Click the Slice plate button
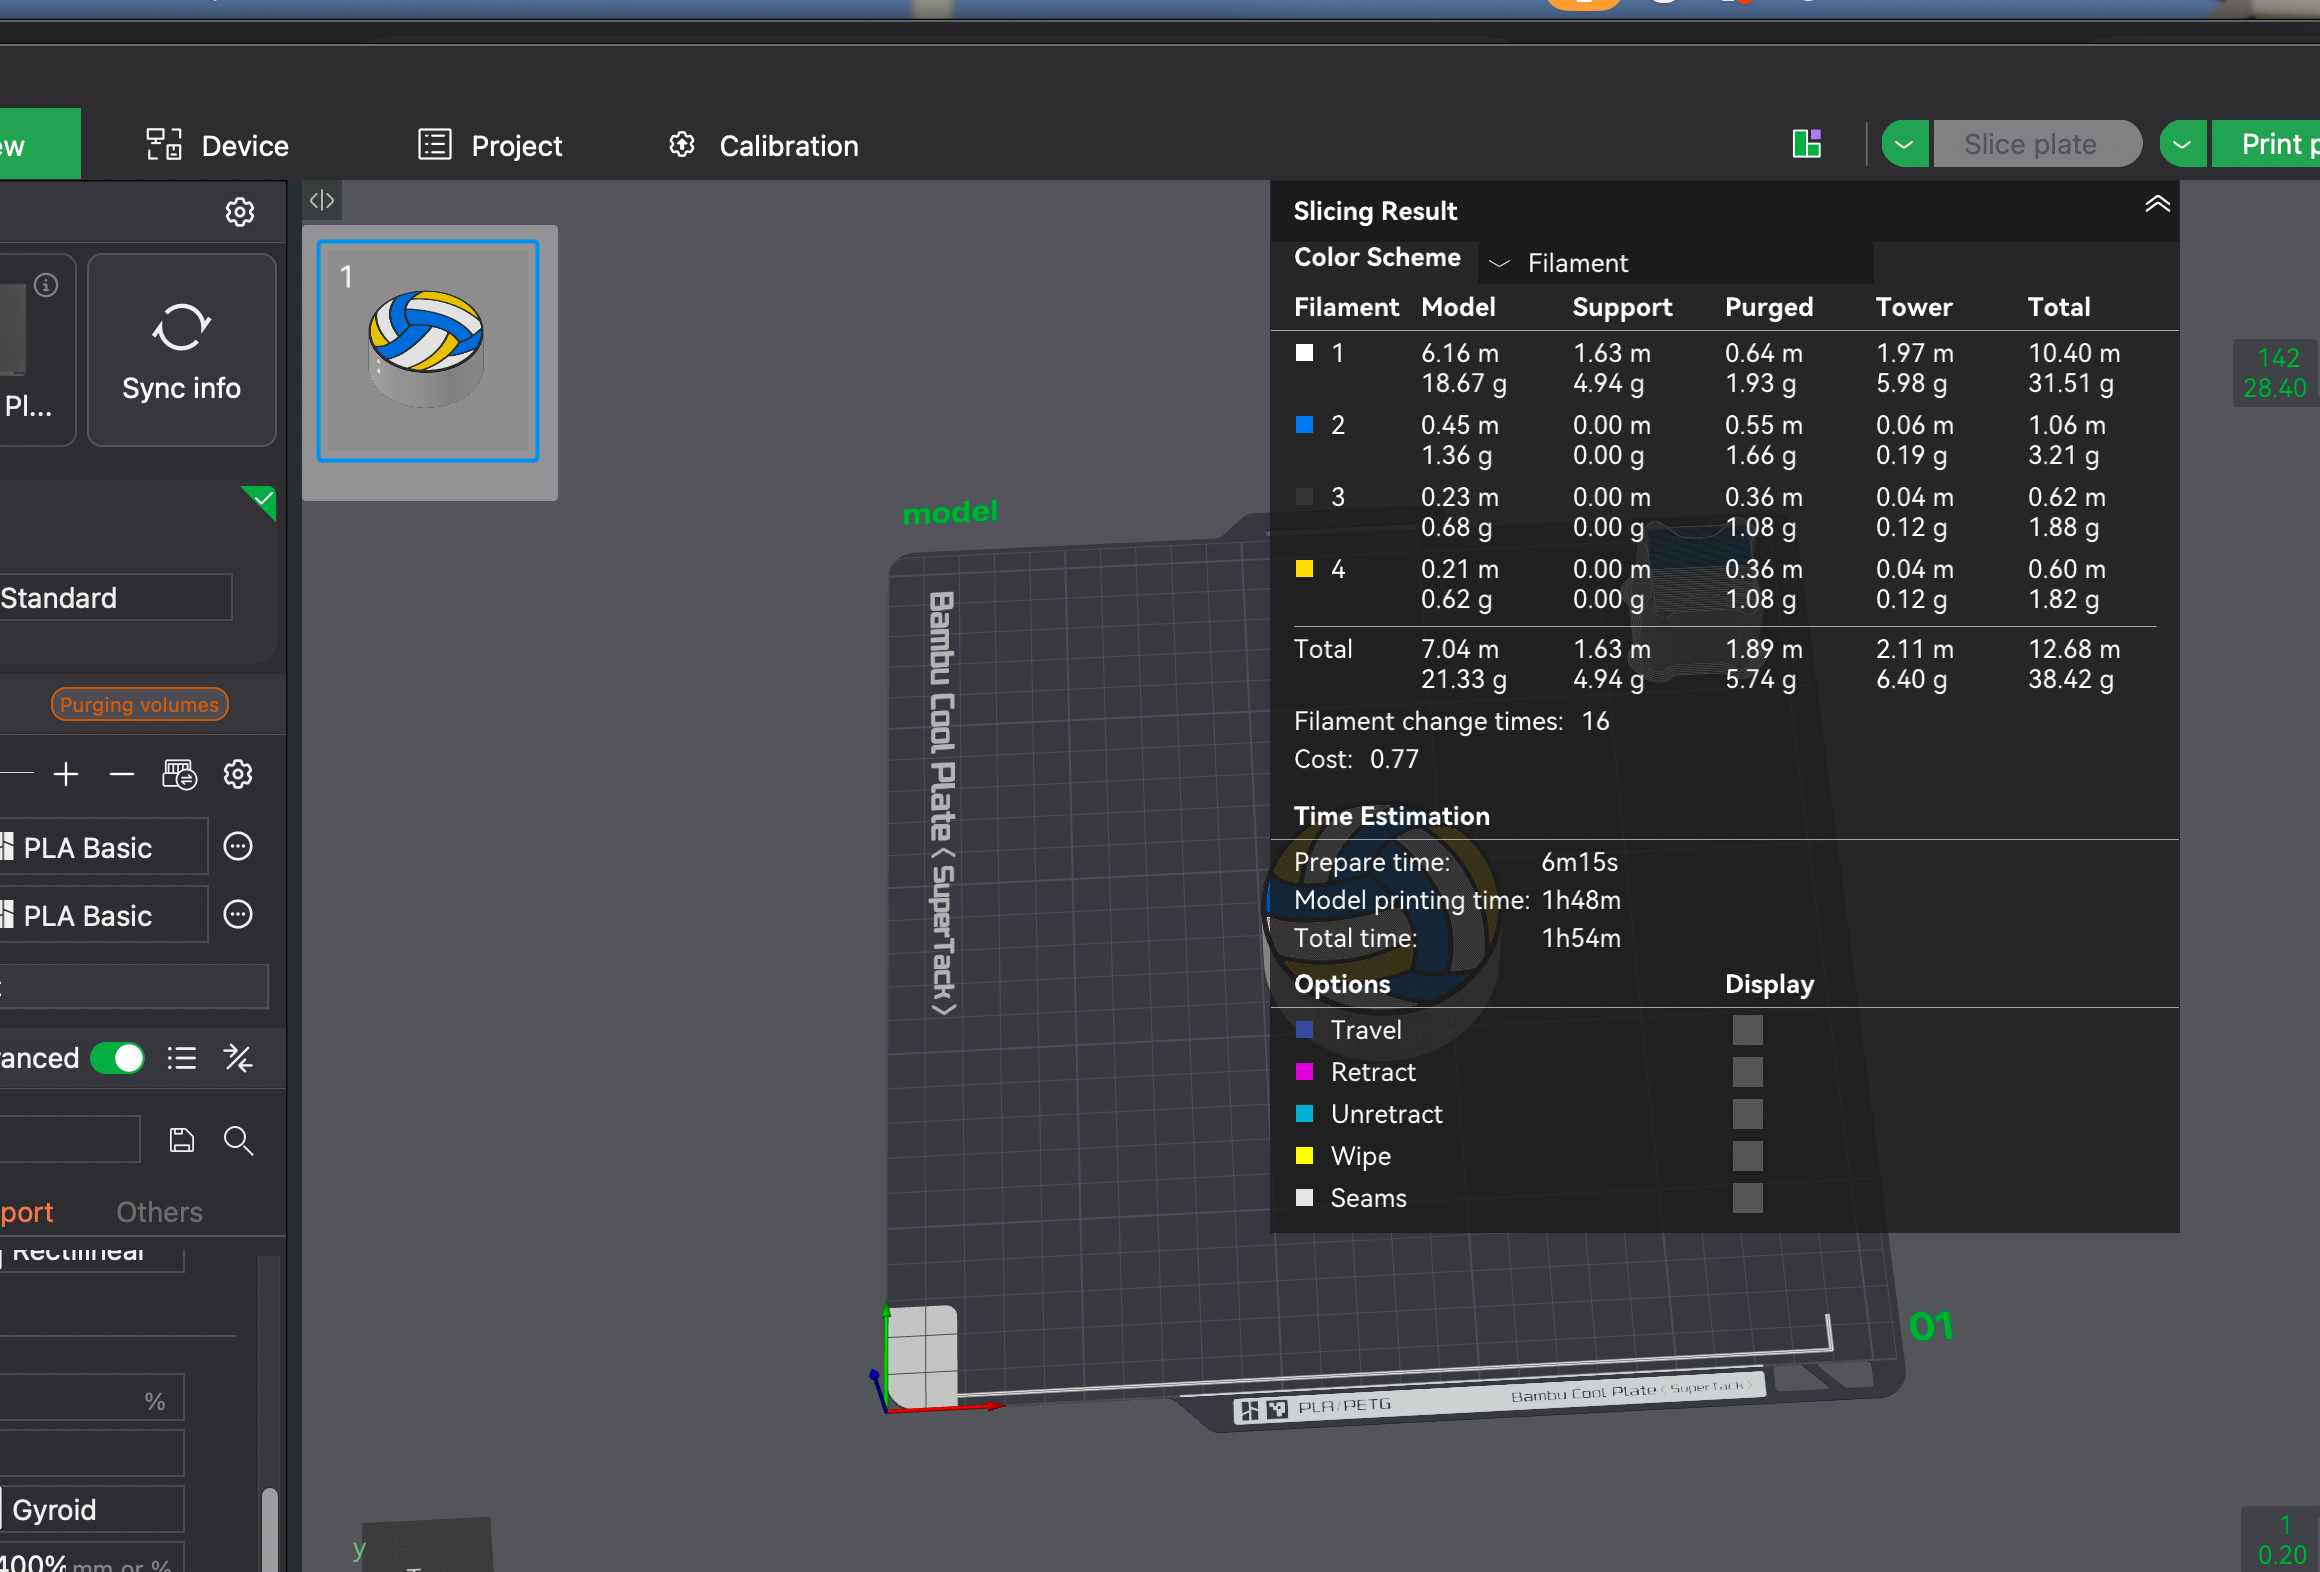 2037,145
